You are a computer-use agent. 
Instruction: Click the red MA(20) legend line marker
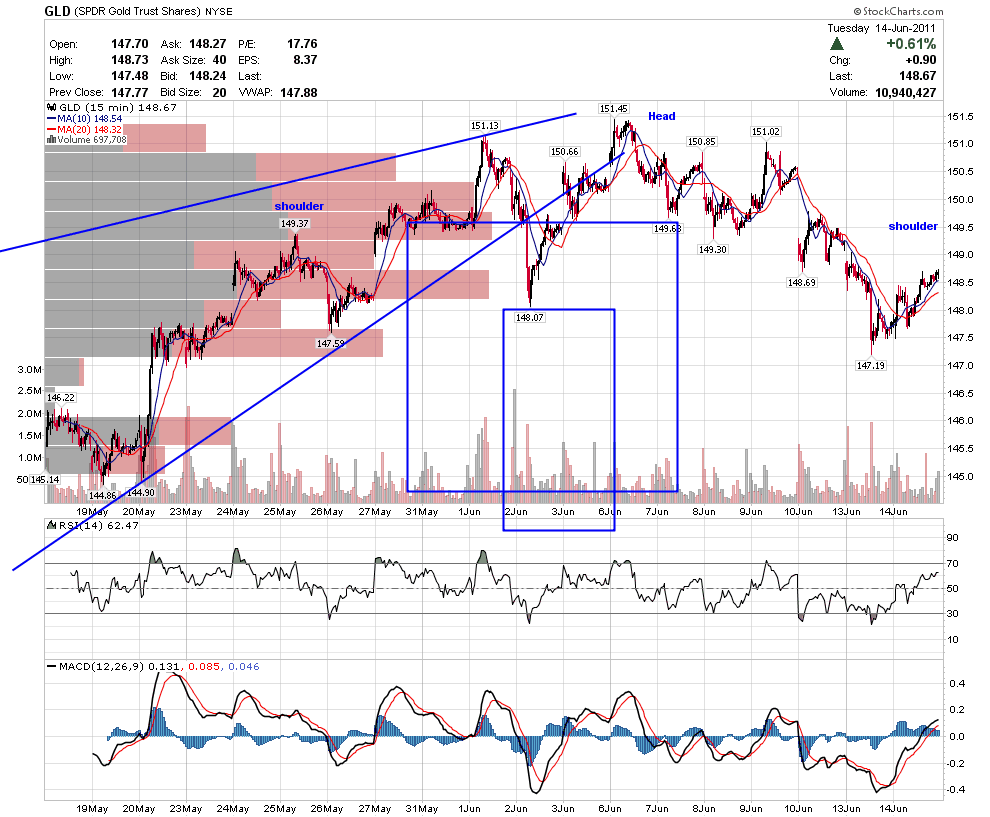(x=52, y=129)
